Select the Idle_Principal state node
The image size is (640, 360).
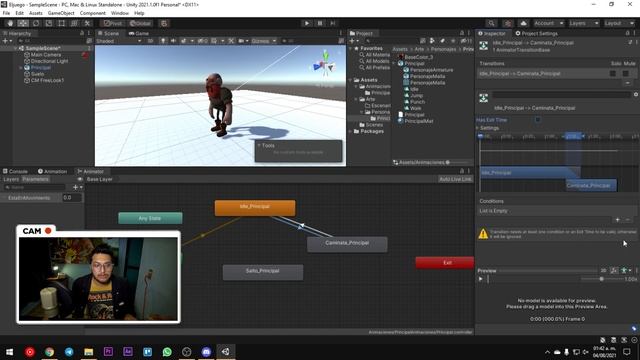[x=255, y=208]
